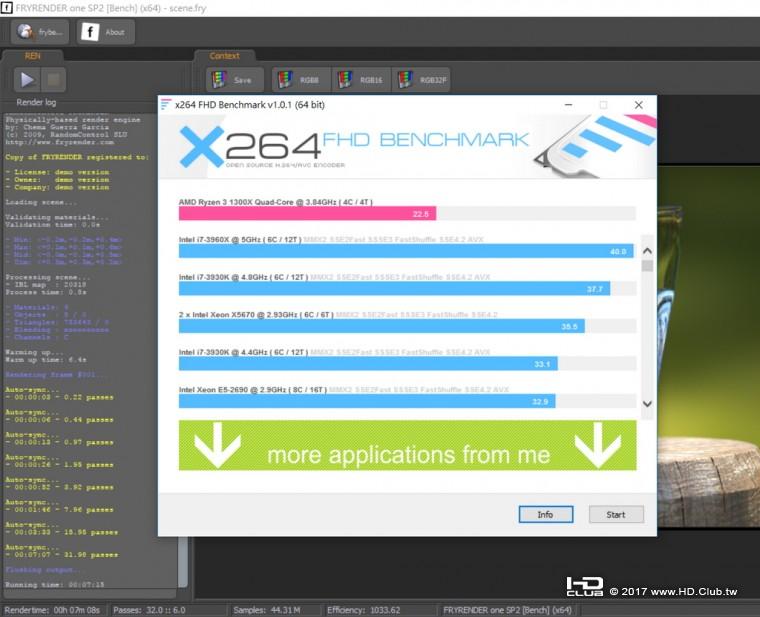
Task: Save the rendered image
Action: tap(235, 80)
